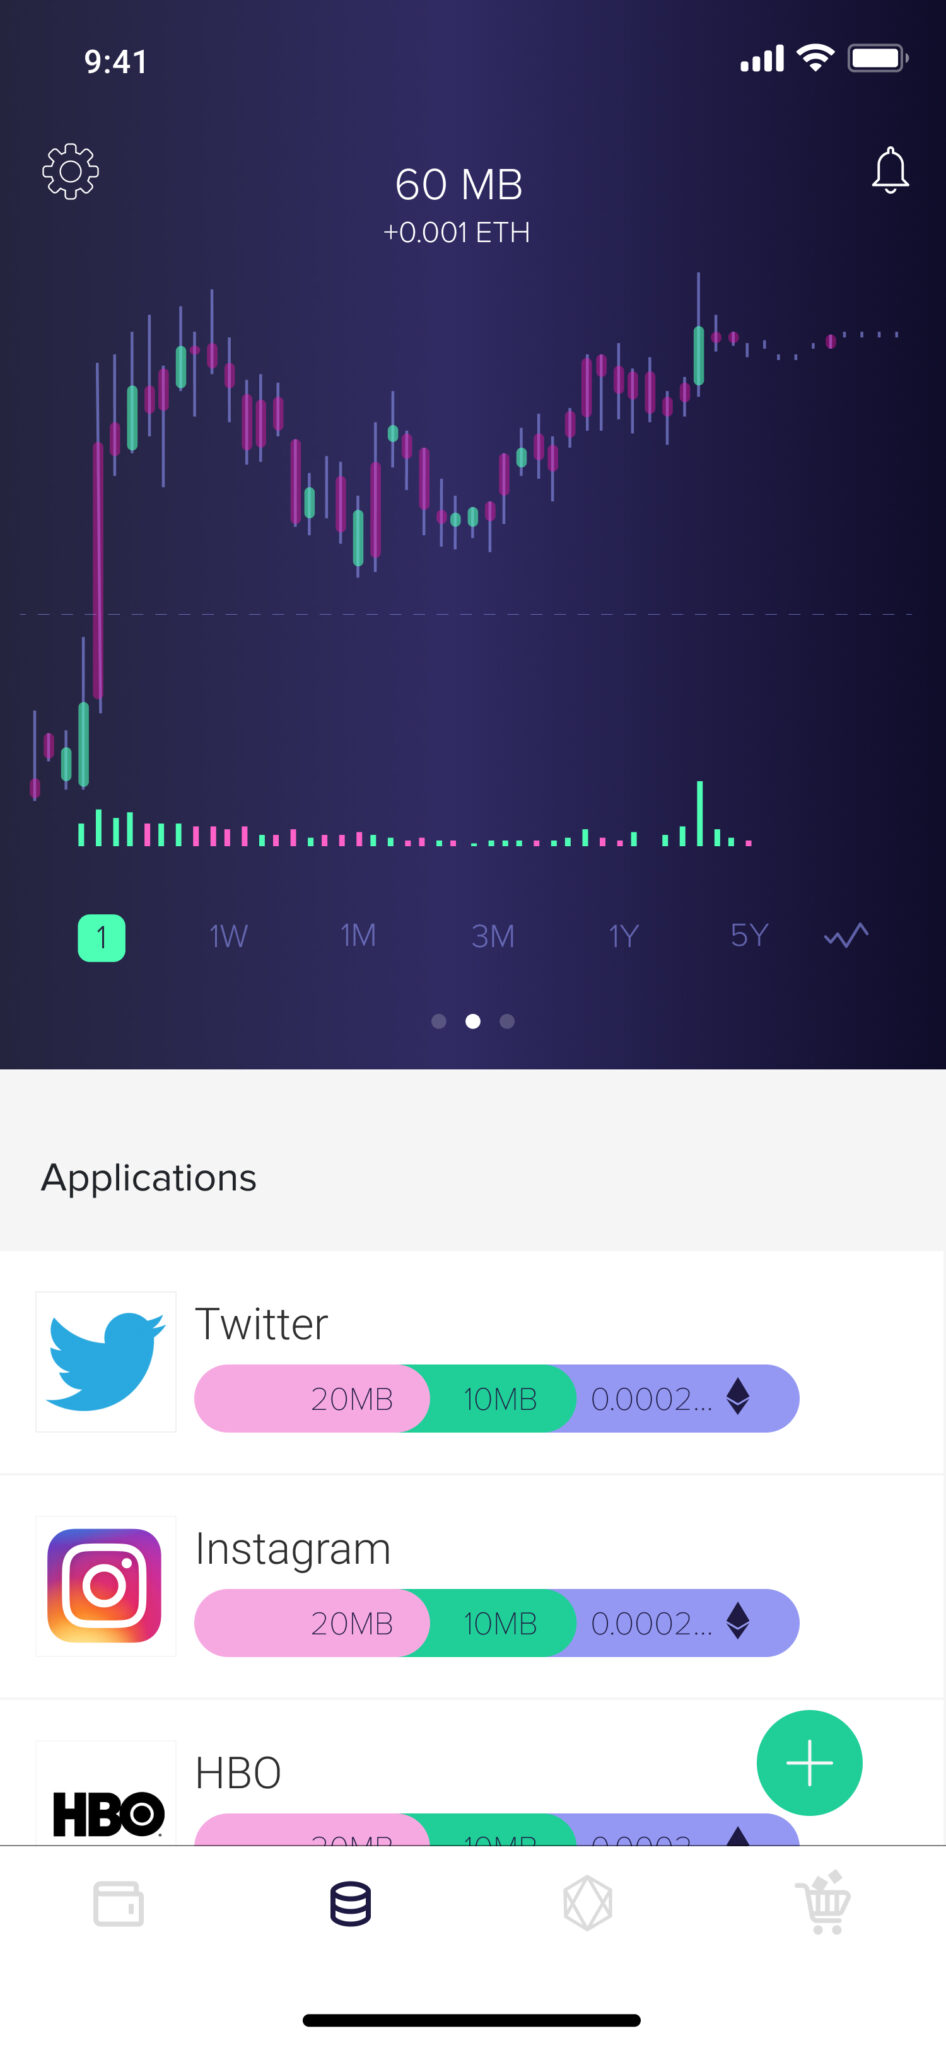Tap the Instagram app logo
This screenshot has height=2048, width=946.
click(x=106, y=1586)
